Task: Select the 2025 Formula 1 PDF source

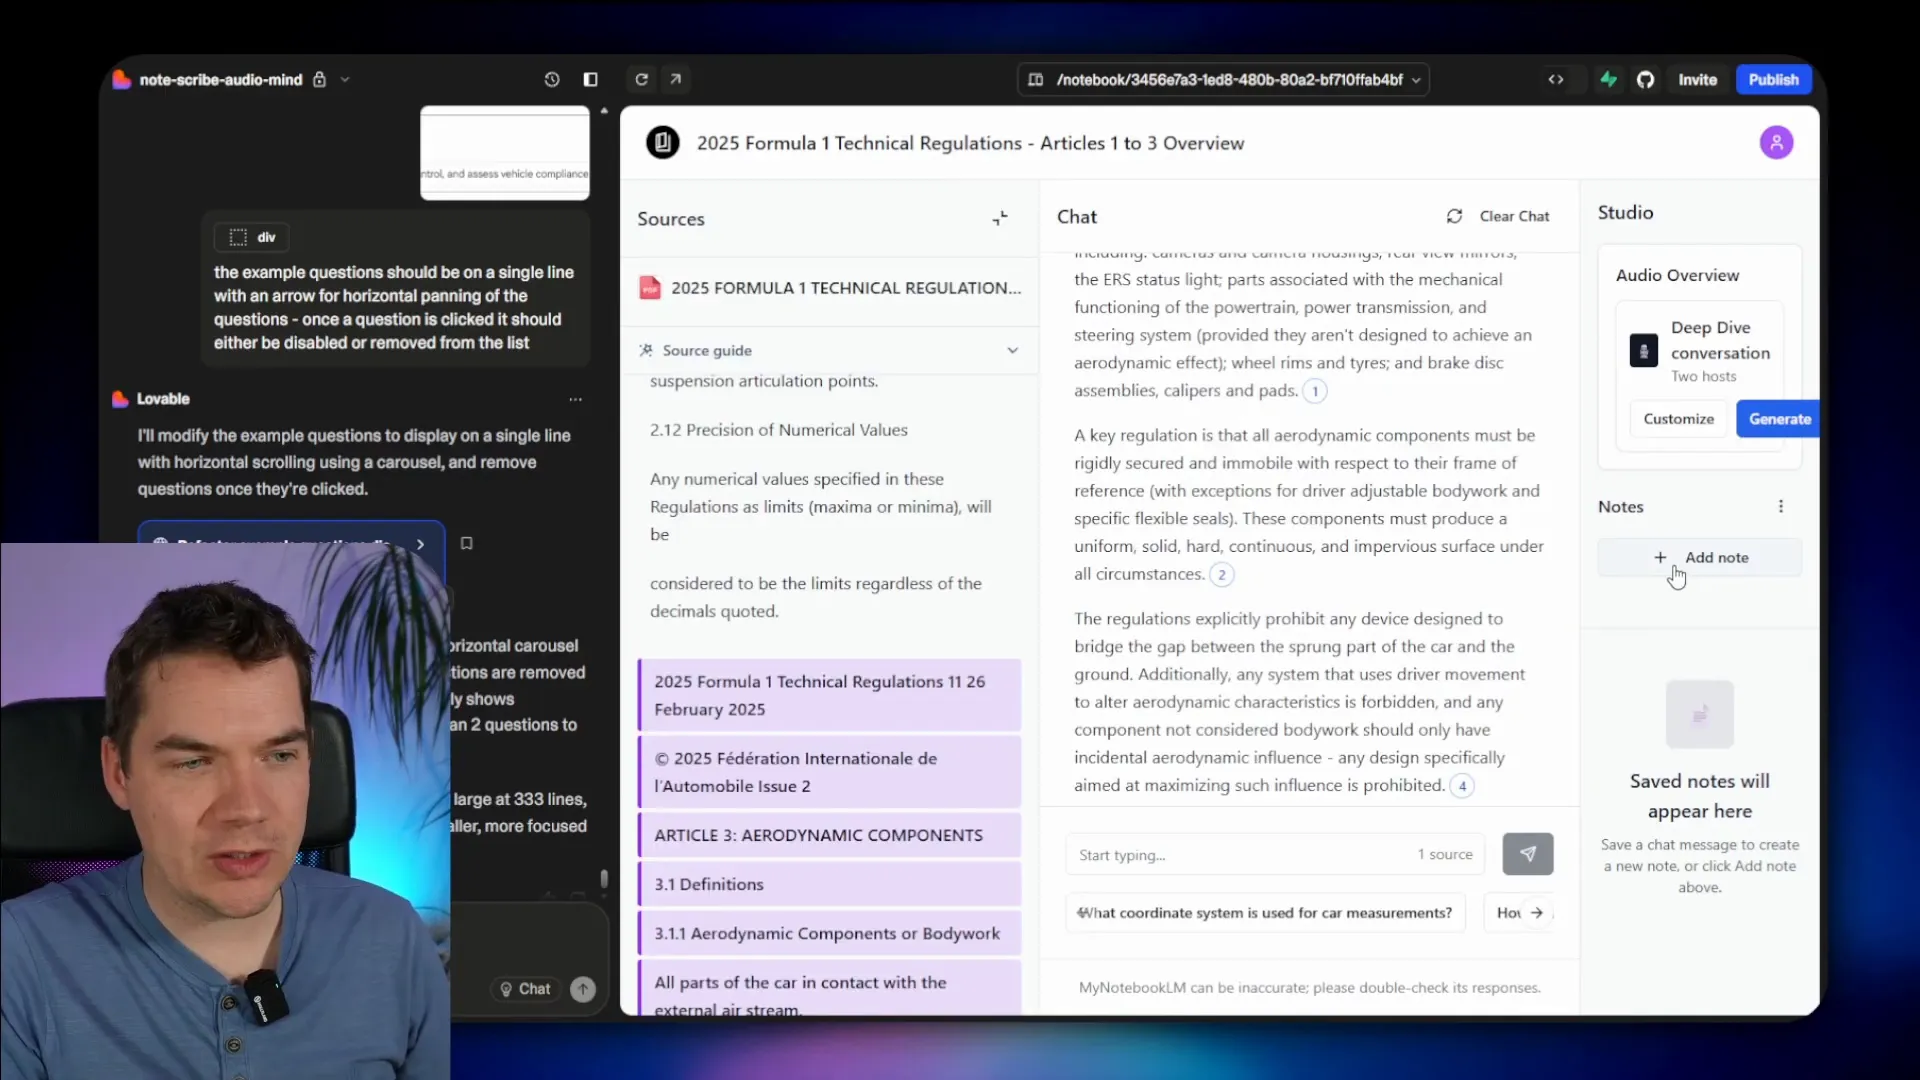Action: click(829, 288)
